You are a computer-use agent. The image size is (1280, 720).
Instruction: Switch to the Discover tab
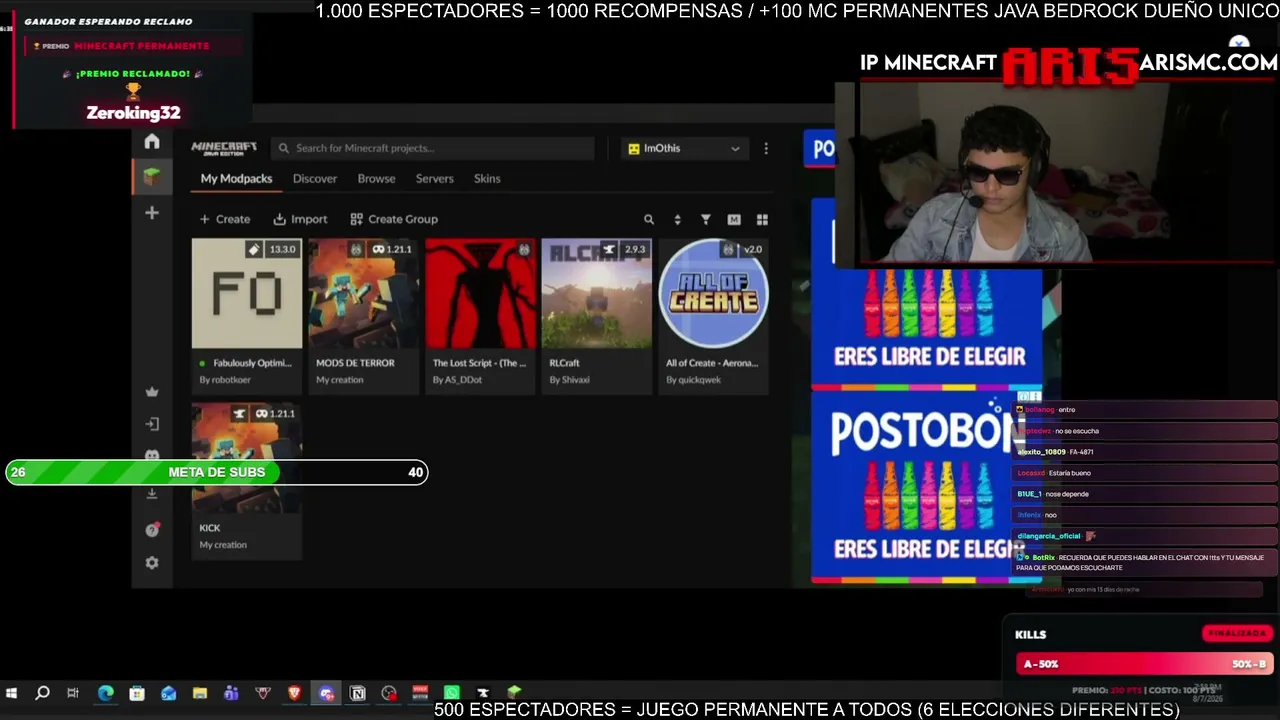point(315,179)
